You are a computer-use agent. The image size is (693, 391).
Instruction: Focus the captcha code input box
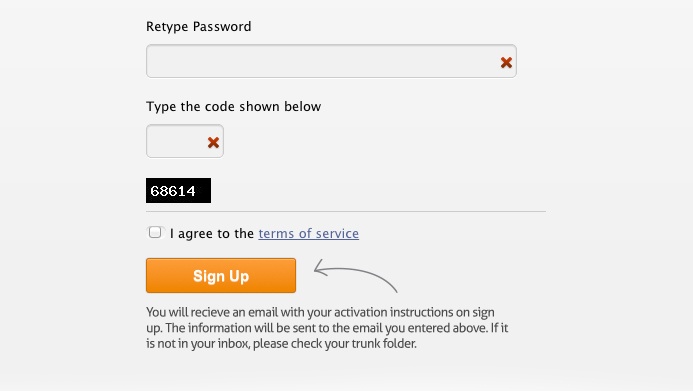coord(185,141)
